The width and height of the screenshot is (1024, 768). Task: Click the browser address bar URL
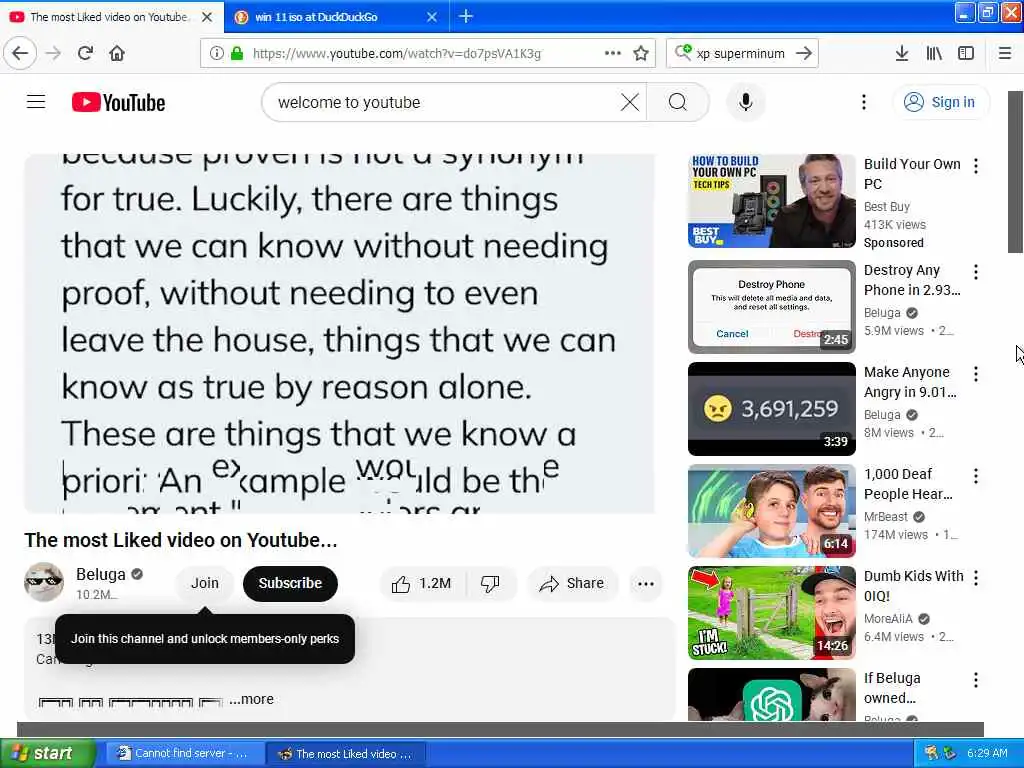[x=397, y=53]
